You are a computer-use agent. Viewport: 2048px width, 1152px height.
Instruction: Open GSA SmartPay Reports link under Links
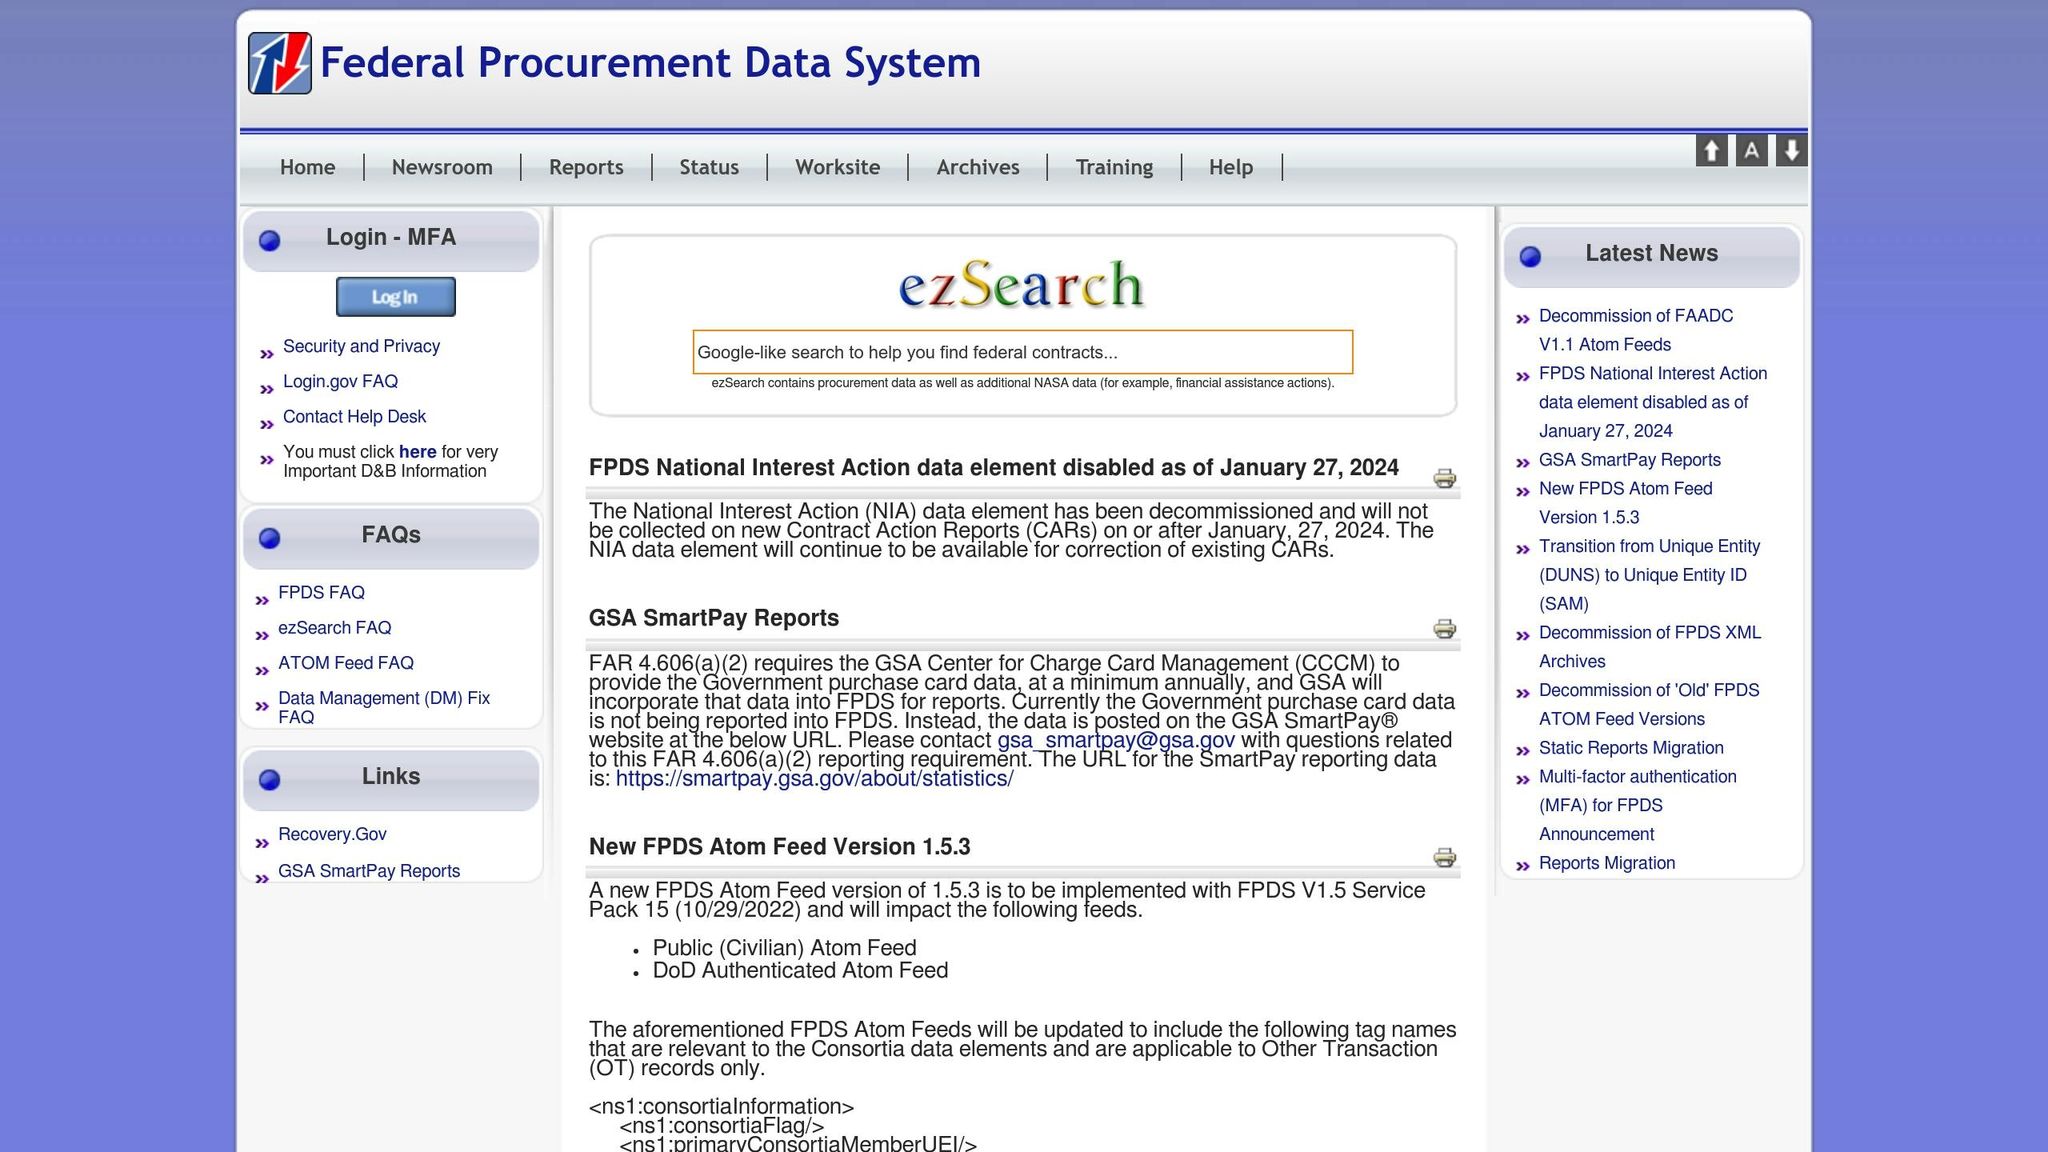click(369, 871)
